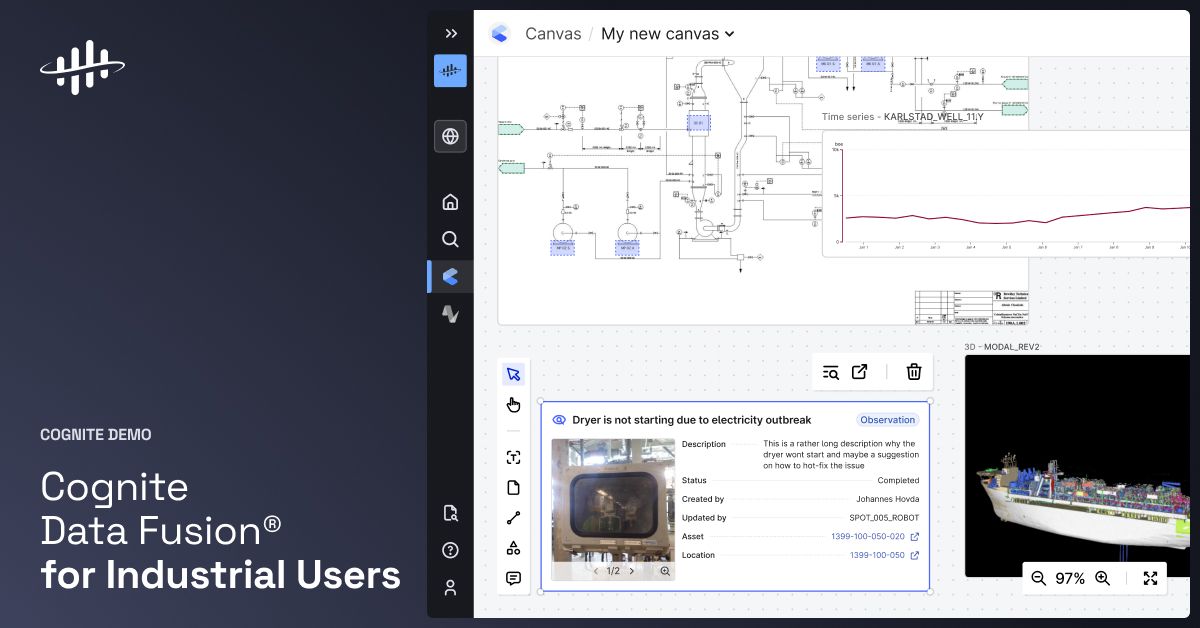
Task: Open the search icon in the left sidebar
Action: pyautogui.click(x=450, y=239)
